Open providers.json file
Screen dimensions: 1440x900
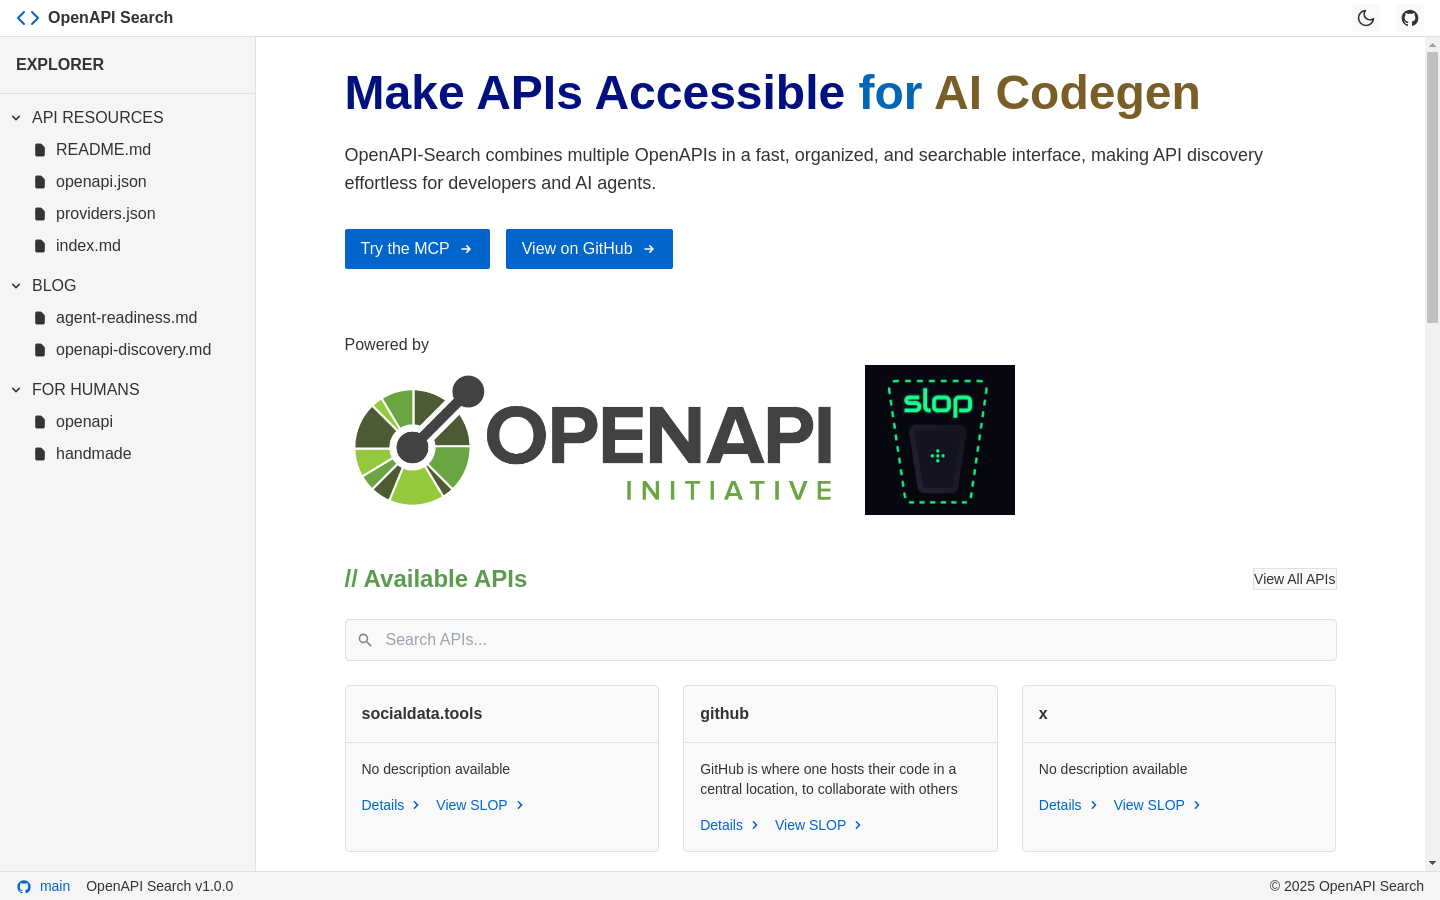[x=106, y=214]
